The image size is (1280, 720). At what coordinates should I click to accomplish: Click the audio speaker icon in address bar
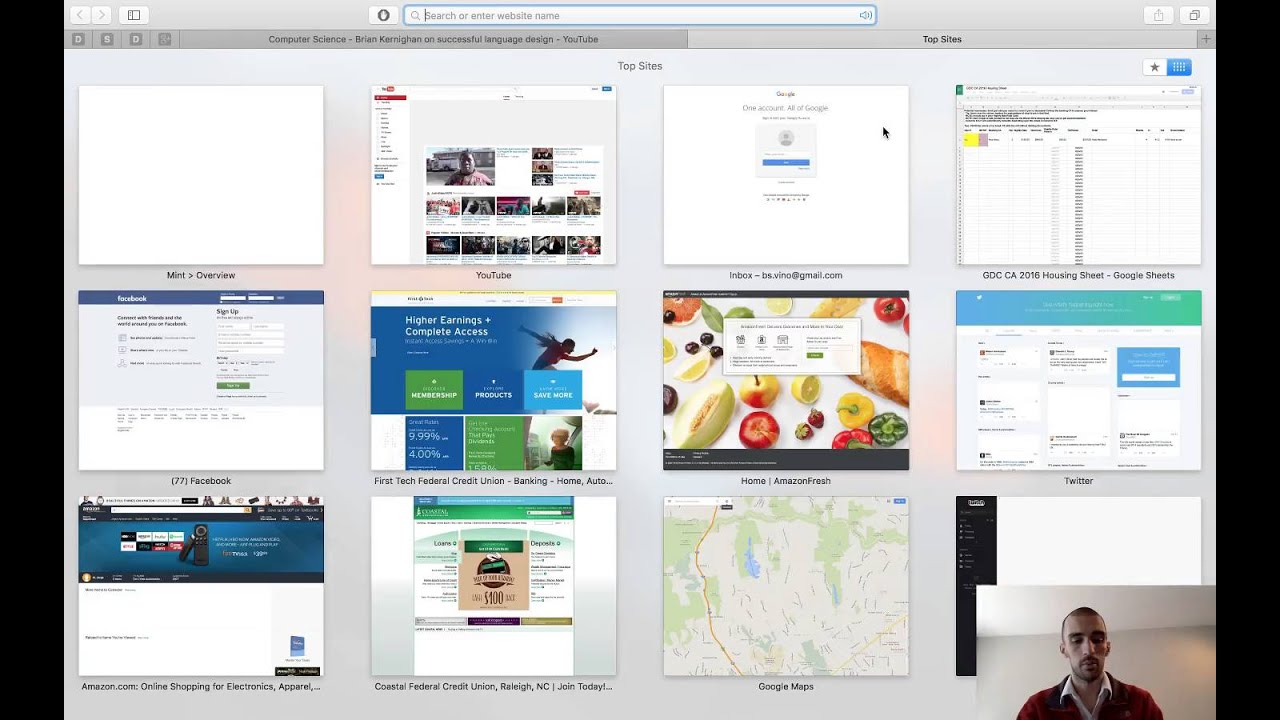pyautogui.click(x=865, y=15)
